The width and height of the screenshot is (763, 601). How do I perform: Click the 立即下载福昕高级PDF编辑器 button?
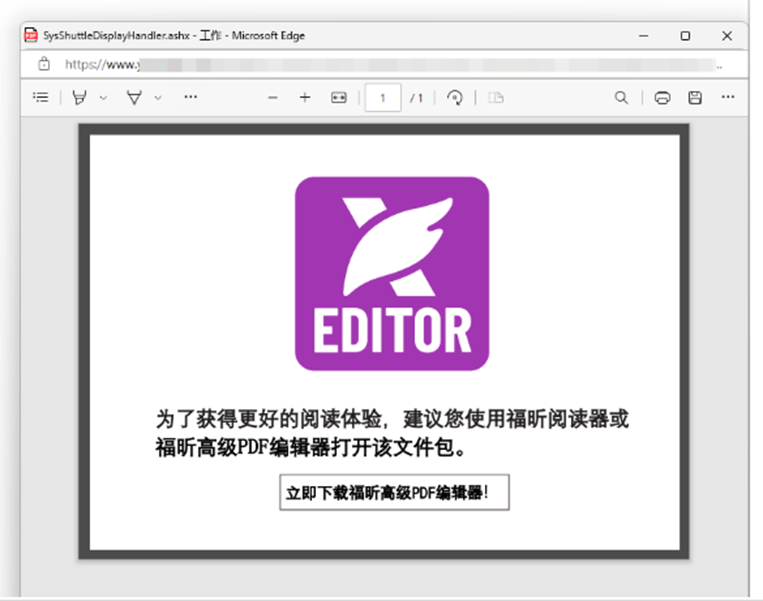pos(394,492)
